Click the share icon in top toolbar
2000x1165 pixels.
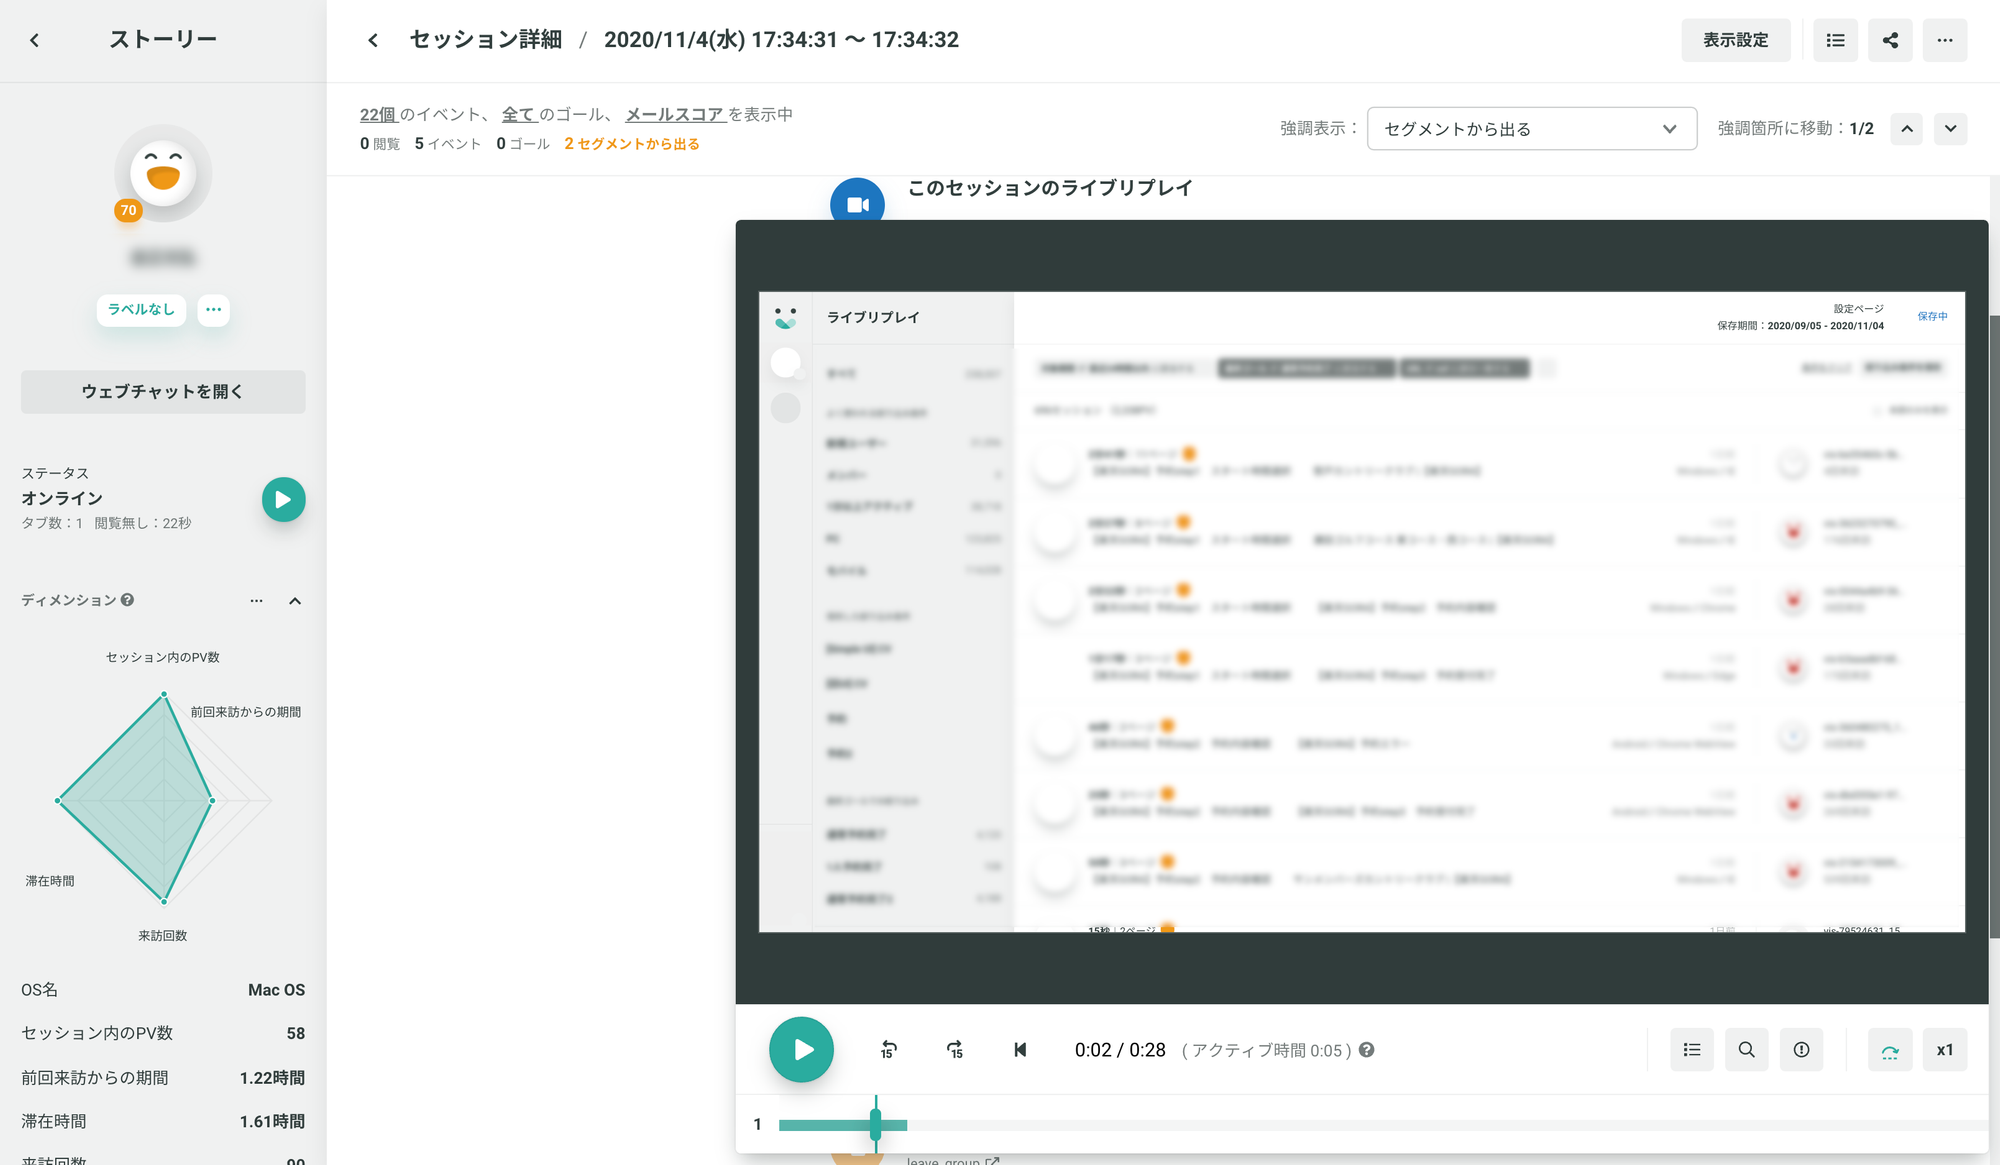pos(1890,40)
